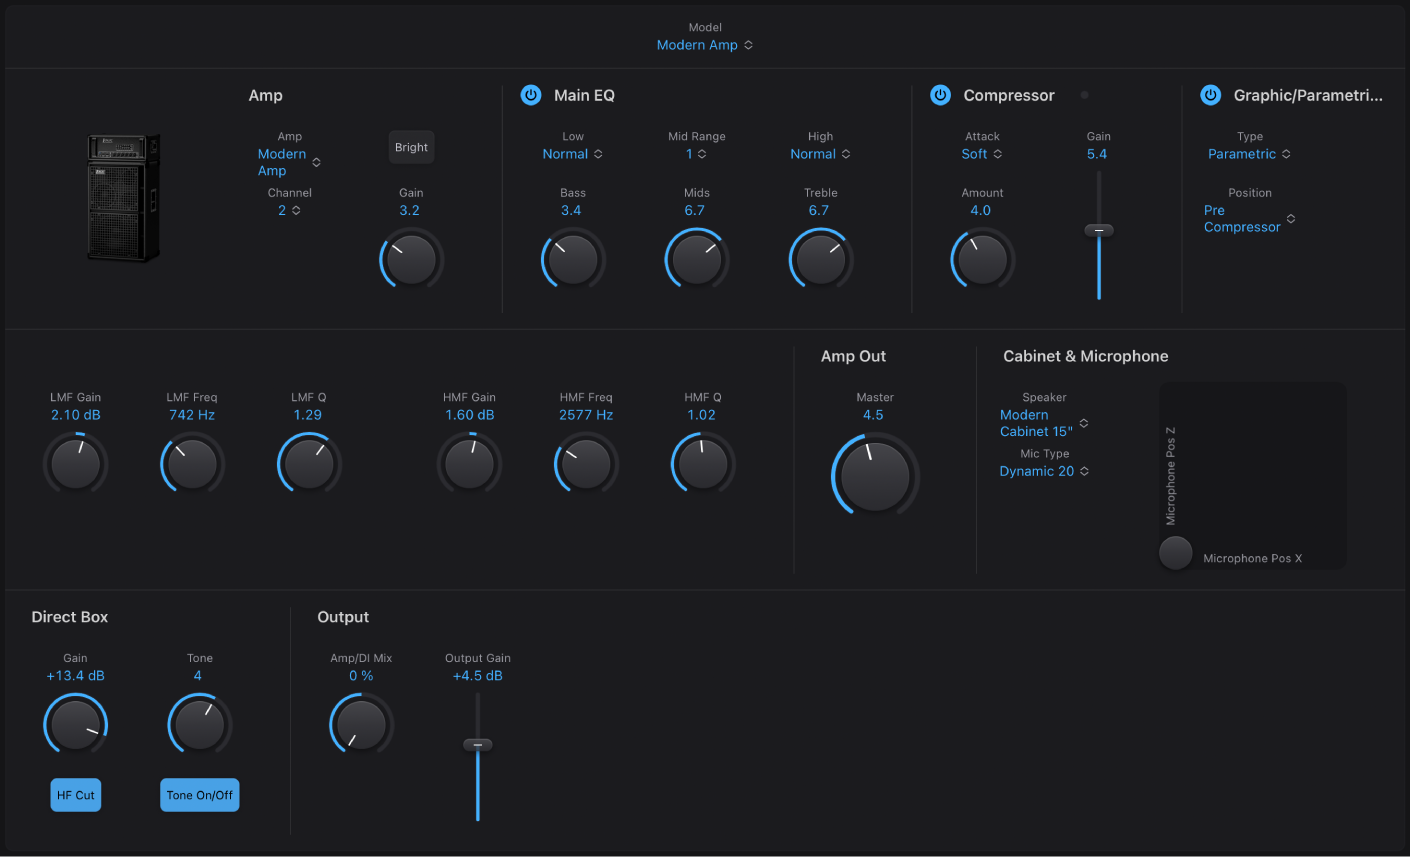Viewport: 1410px width, 858px height.
Task: Click the bass amp cabinet image
Action: pos(122,197)
